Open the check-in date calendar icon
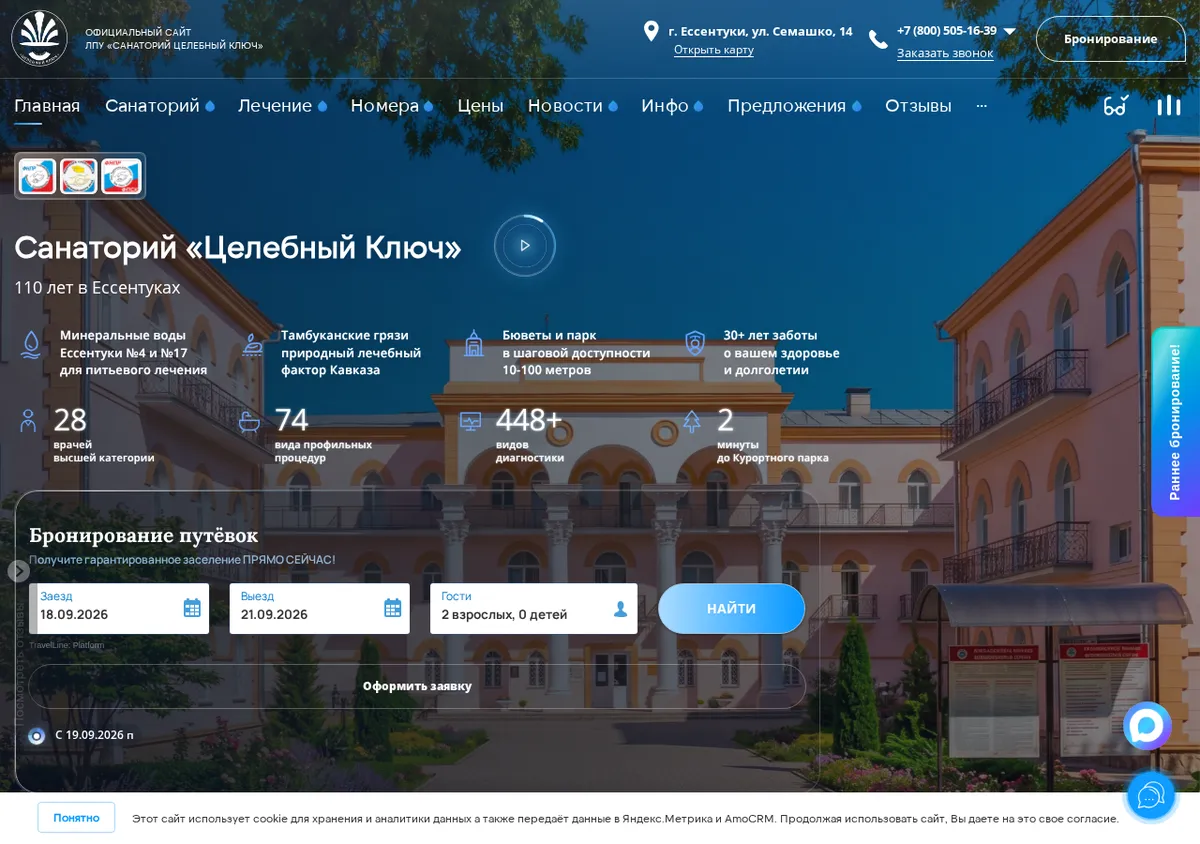 point(192,608)
